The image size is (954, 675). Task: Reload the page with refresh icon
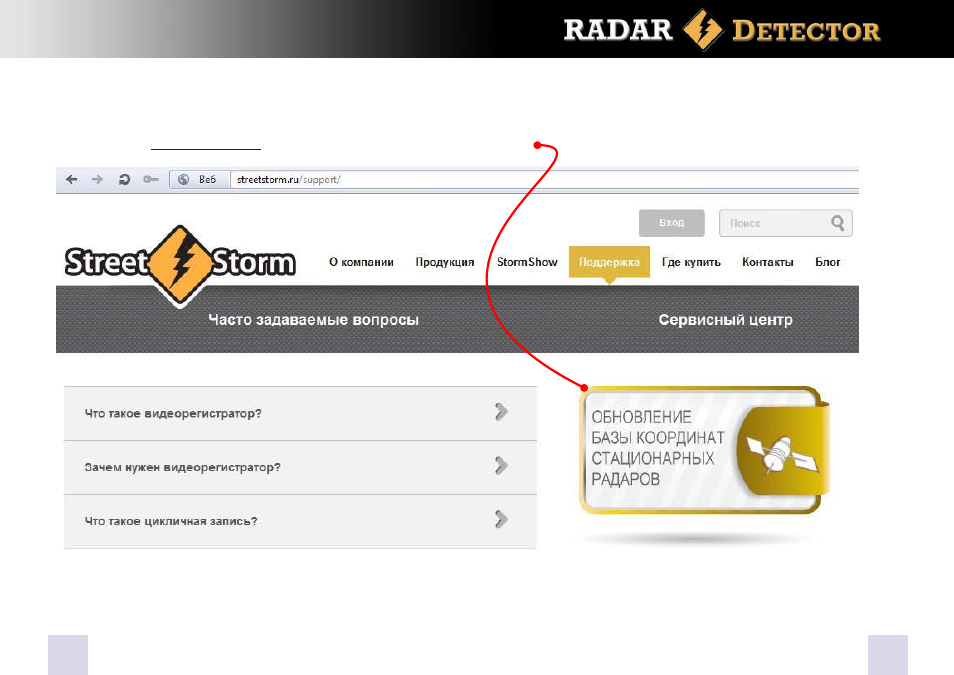click(124, 180)
